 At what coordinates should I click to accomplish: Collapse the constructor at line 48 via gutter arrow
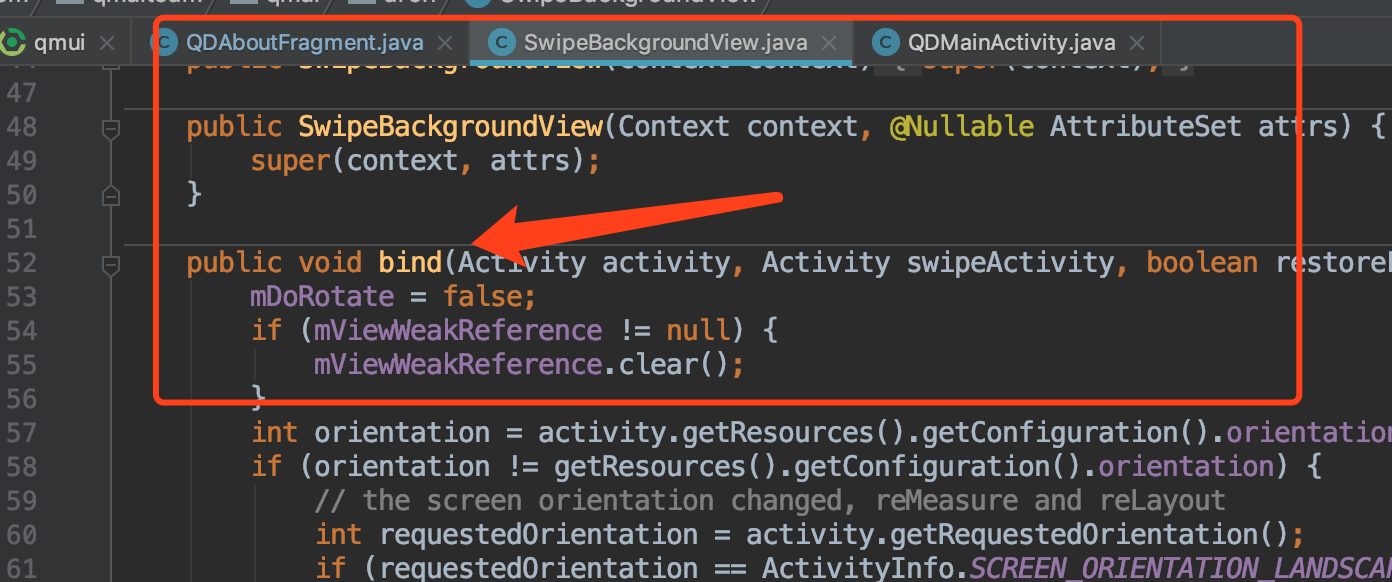click(x=110, y=127)
